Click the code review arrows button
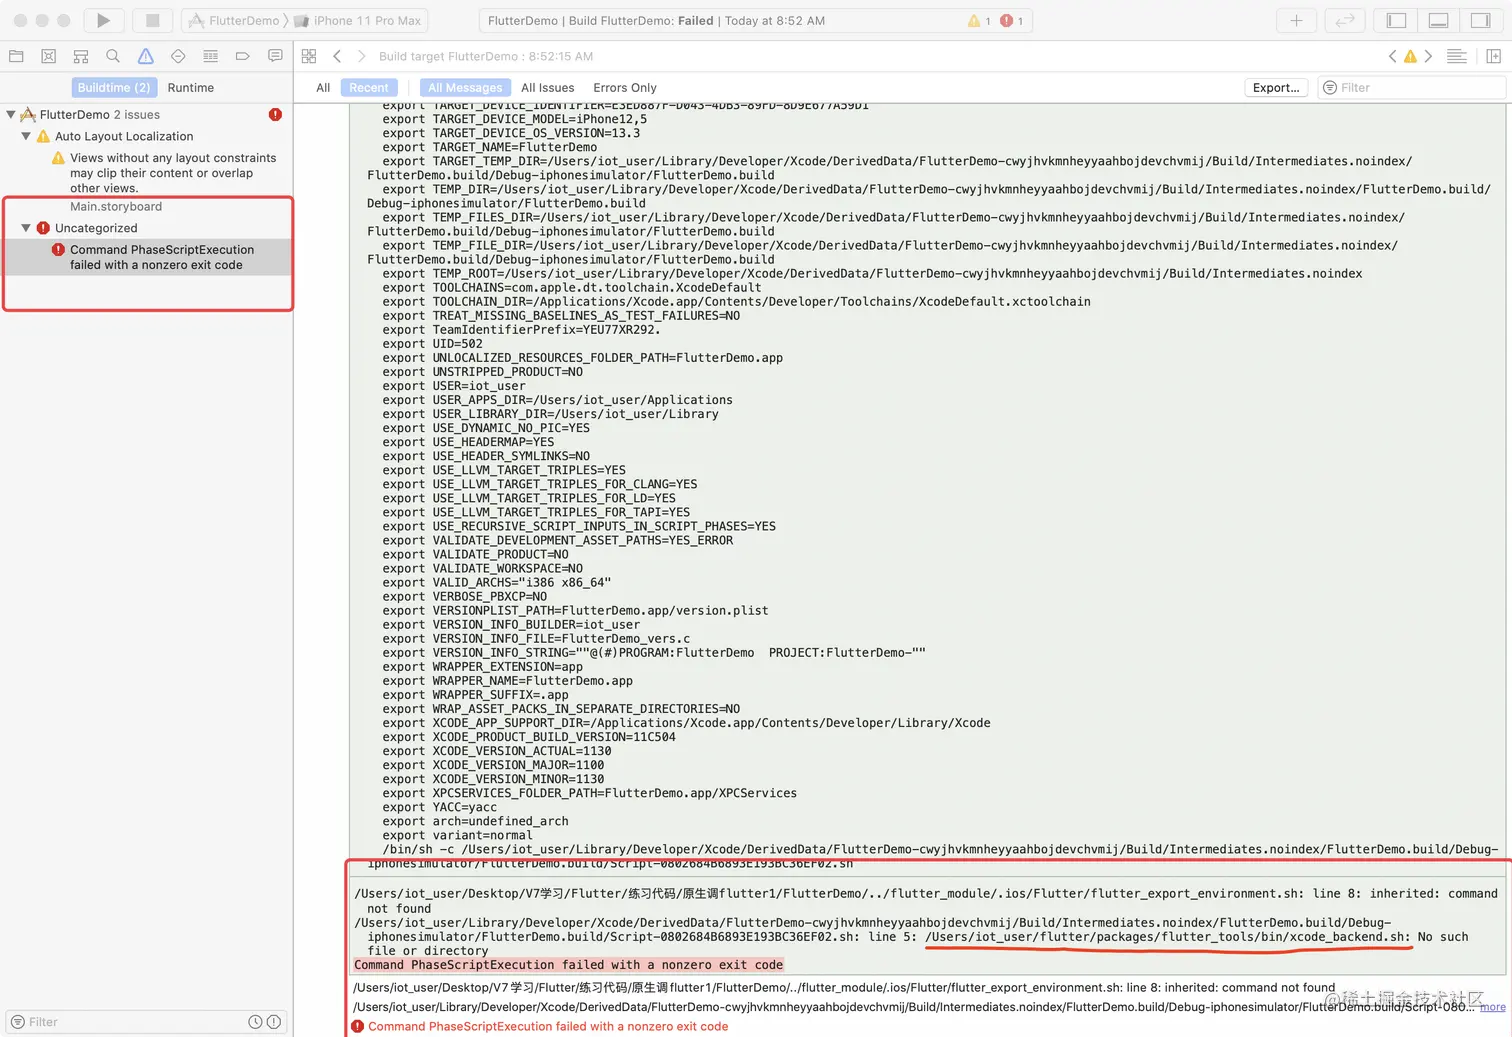The height and width of the screenshot is (1037, 1512). [1345, 20]
